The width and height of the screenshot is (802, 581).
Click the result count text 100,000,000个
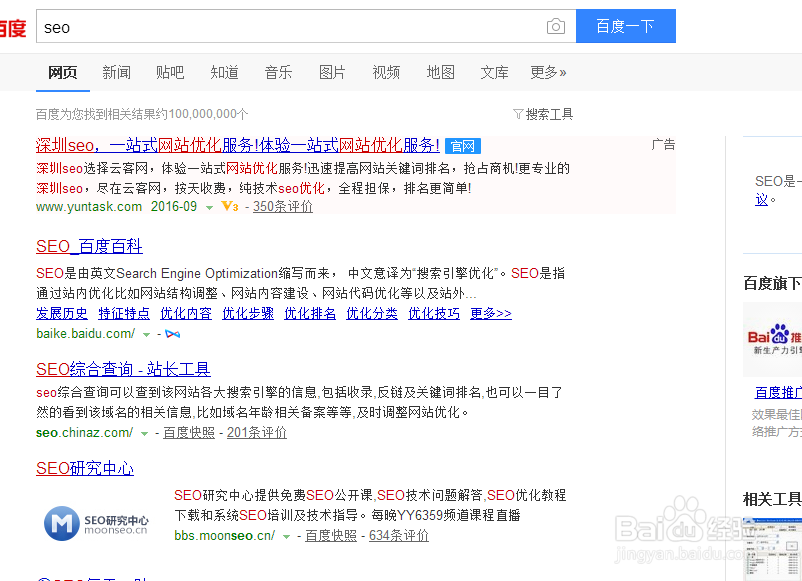pyautogui.click(x=209, y=114)
